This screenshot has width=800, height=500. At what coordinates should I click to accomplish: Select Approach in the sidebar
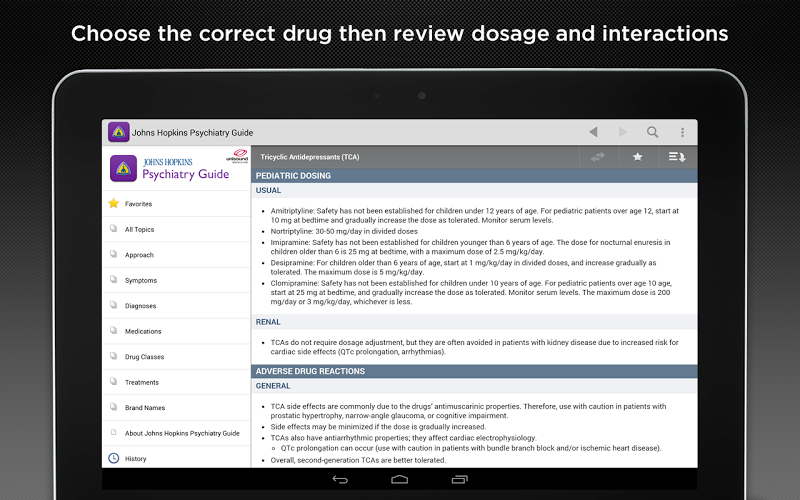pos(177,255)
